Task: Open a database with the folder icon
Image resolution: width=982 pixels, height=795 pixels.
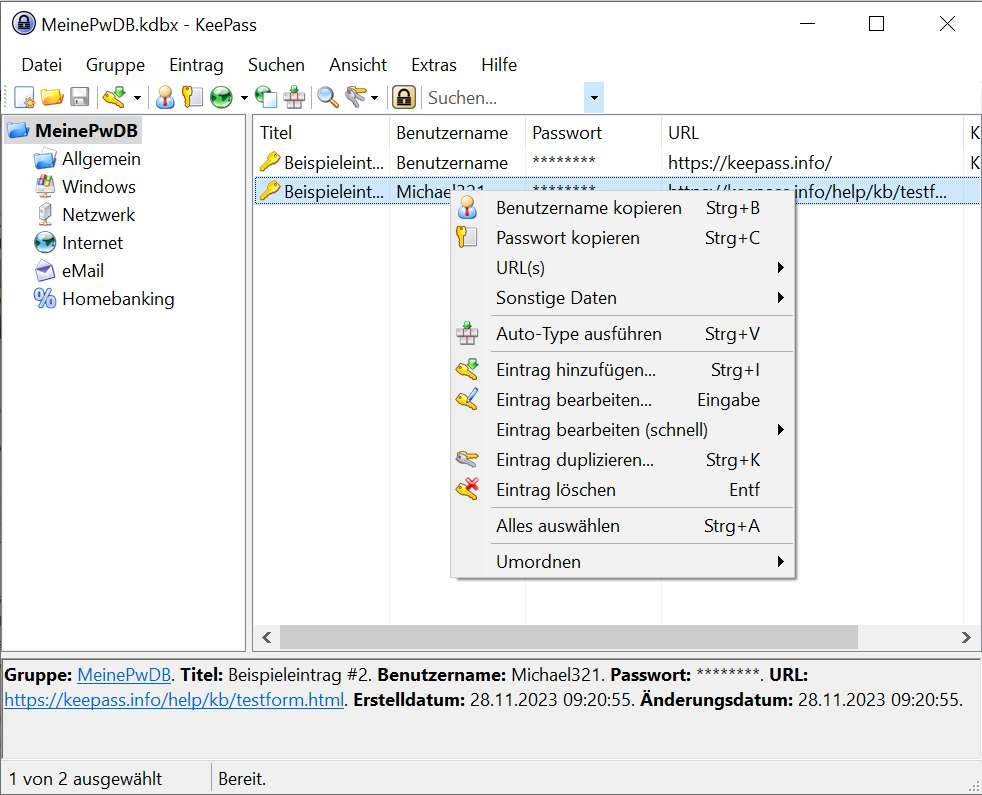Action: 52,97
